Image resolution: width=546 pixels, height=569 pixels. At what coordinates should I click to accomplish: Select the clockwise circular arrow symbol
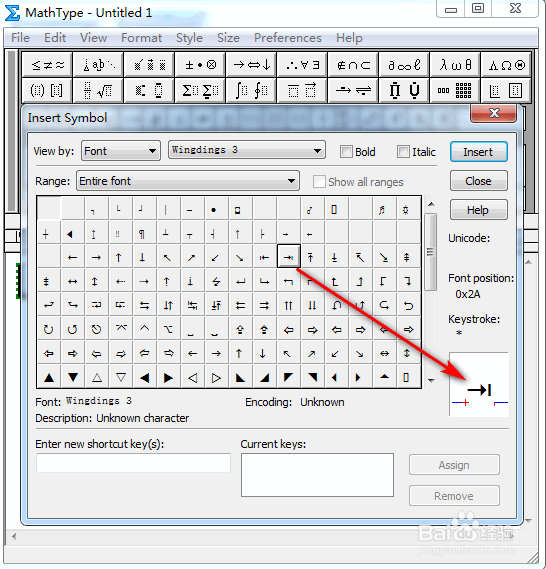click(49, 329)
